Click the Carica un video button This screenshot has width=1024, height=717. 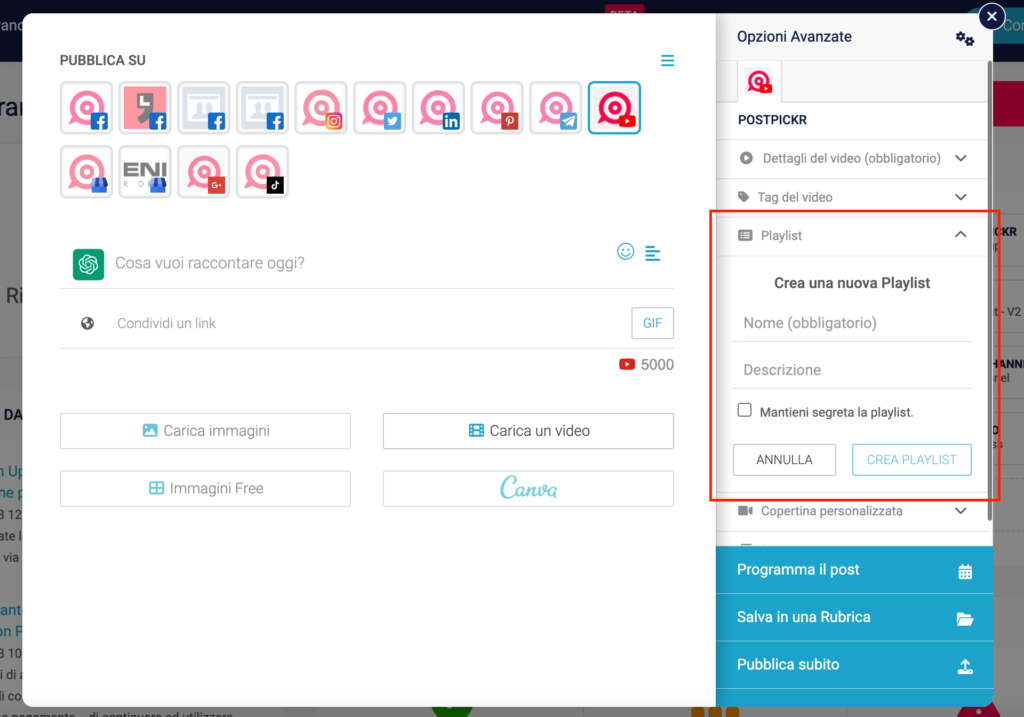point(528,431)
